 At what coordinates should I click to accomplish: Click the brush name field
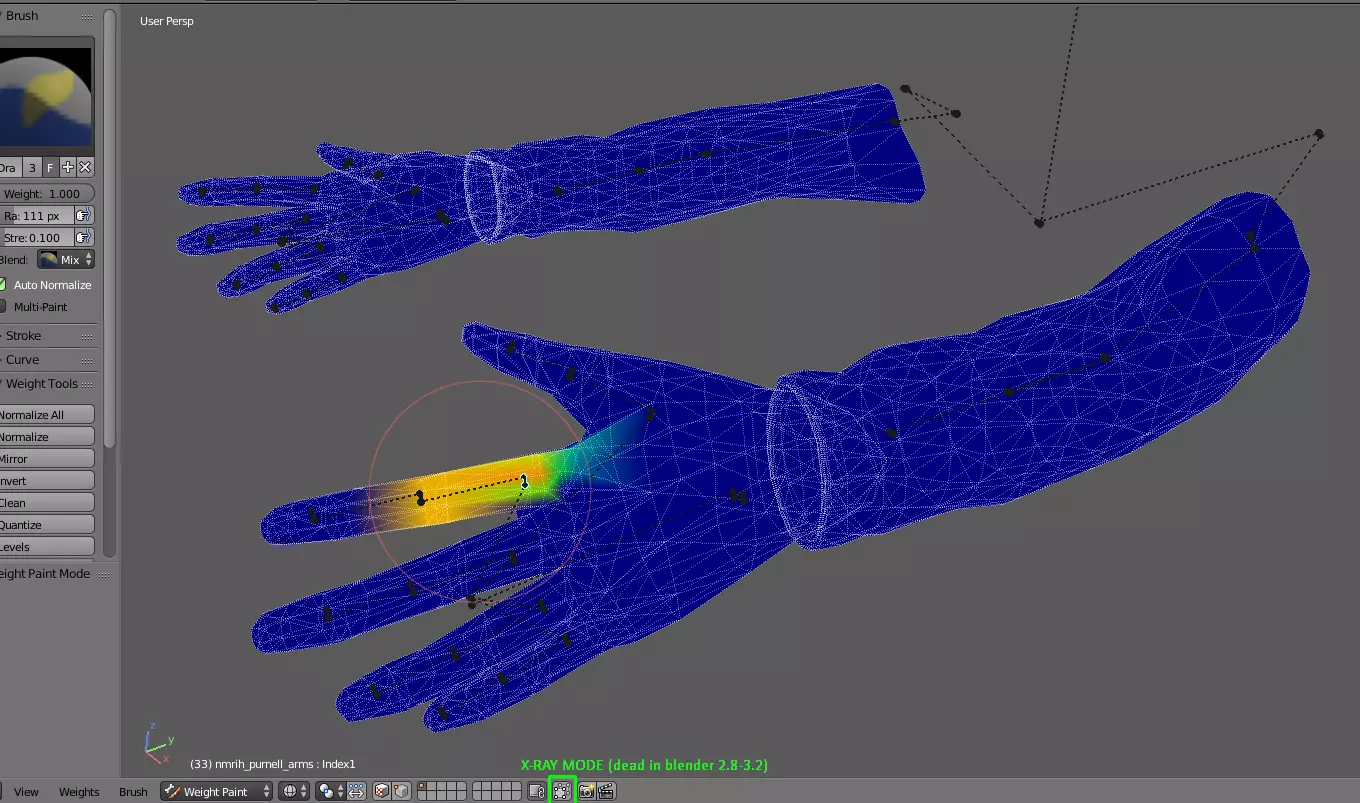11,167
